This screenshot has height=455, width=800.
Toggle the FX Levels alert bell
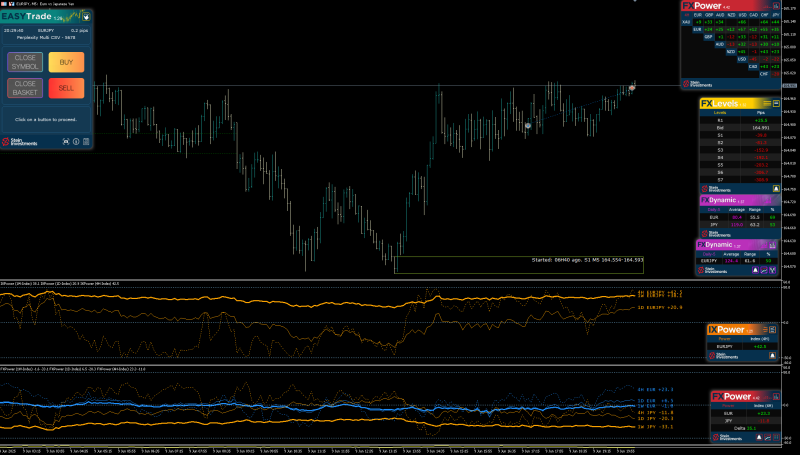(x=776, y=189)
